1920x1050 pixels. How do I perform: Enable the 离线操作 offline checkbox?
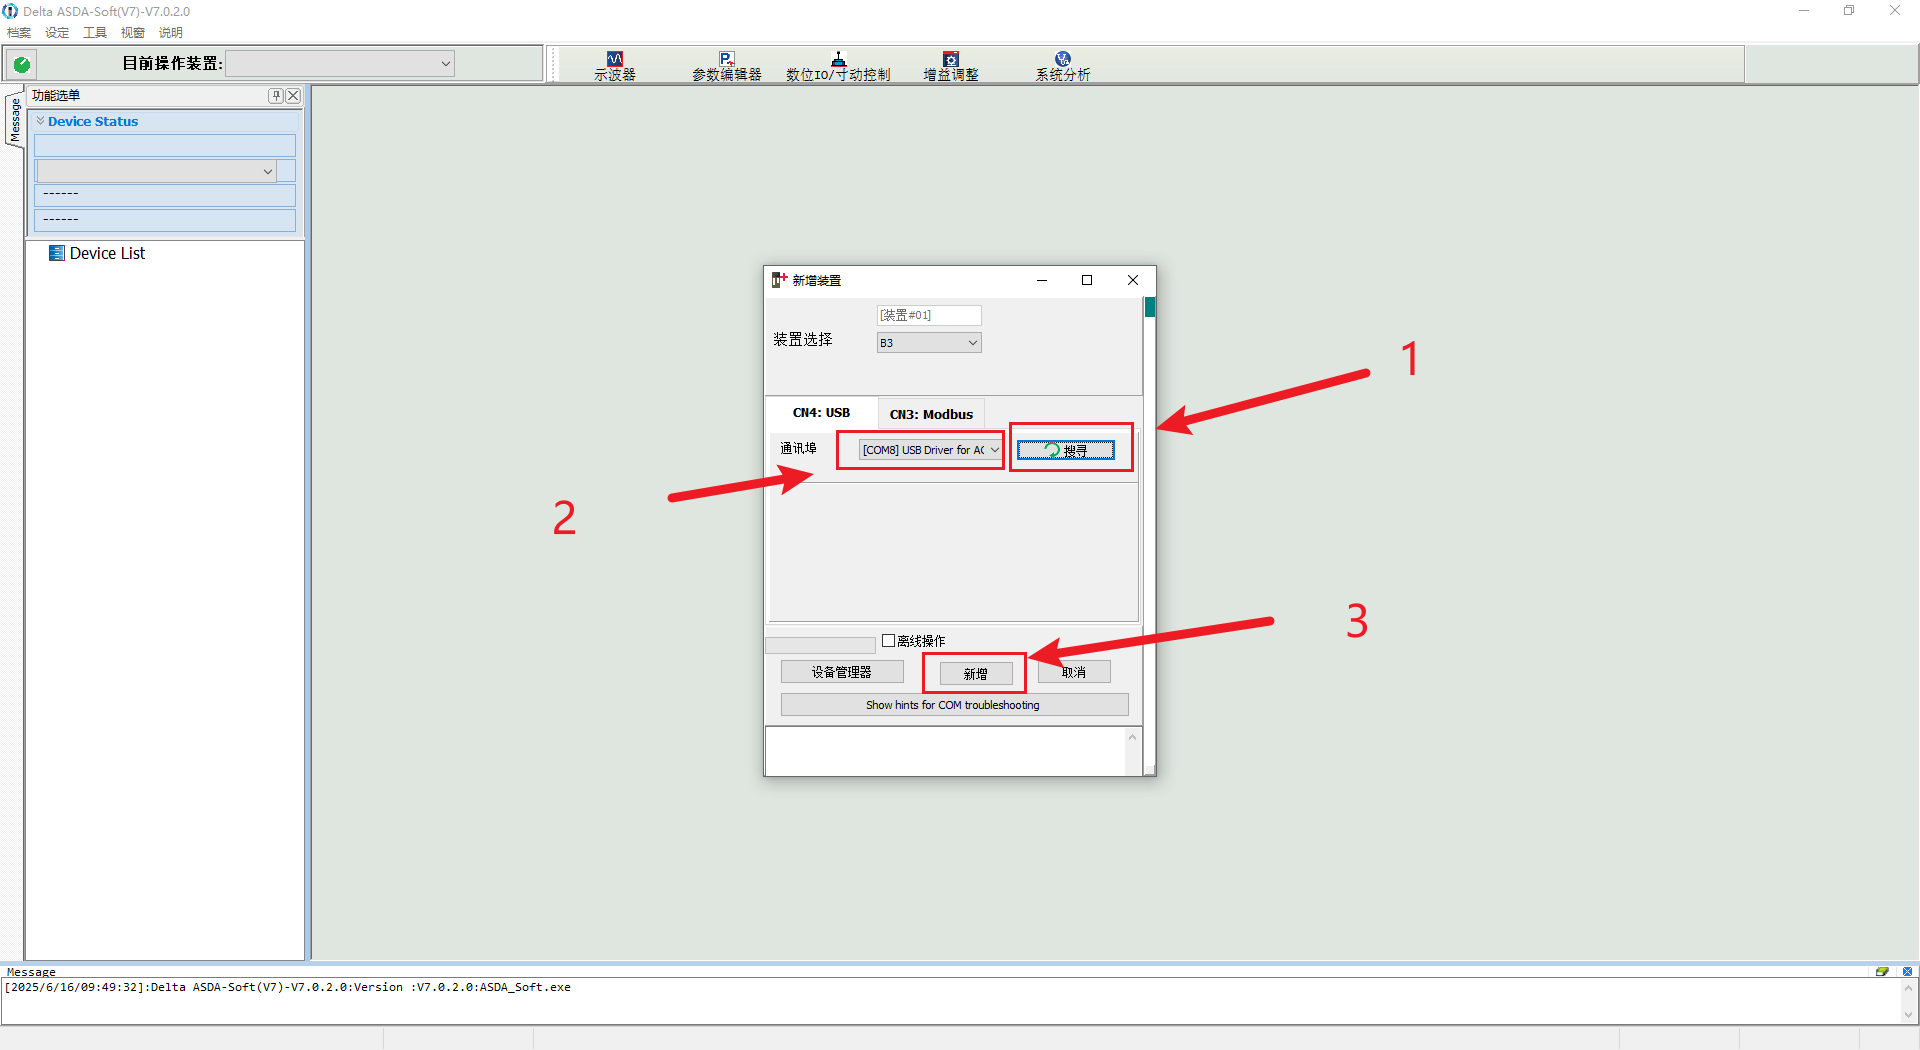pyautogui.click(x=888, y=641)
